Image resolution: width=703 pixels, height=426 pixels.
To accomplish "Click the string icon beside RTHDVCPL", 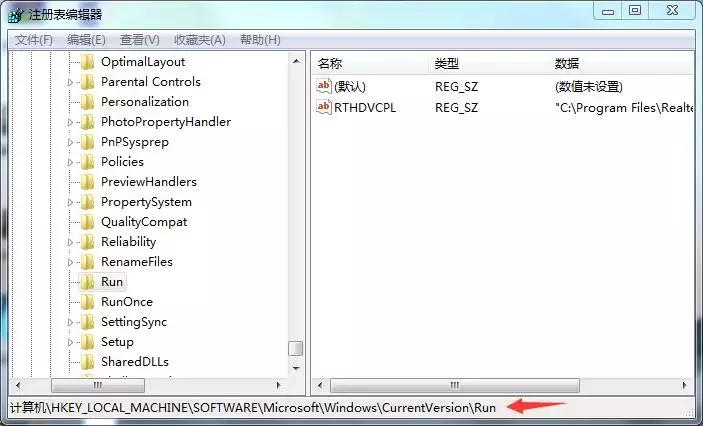I will [323, 107].
